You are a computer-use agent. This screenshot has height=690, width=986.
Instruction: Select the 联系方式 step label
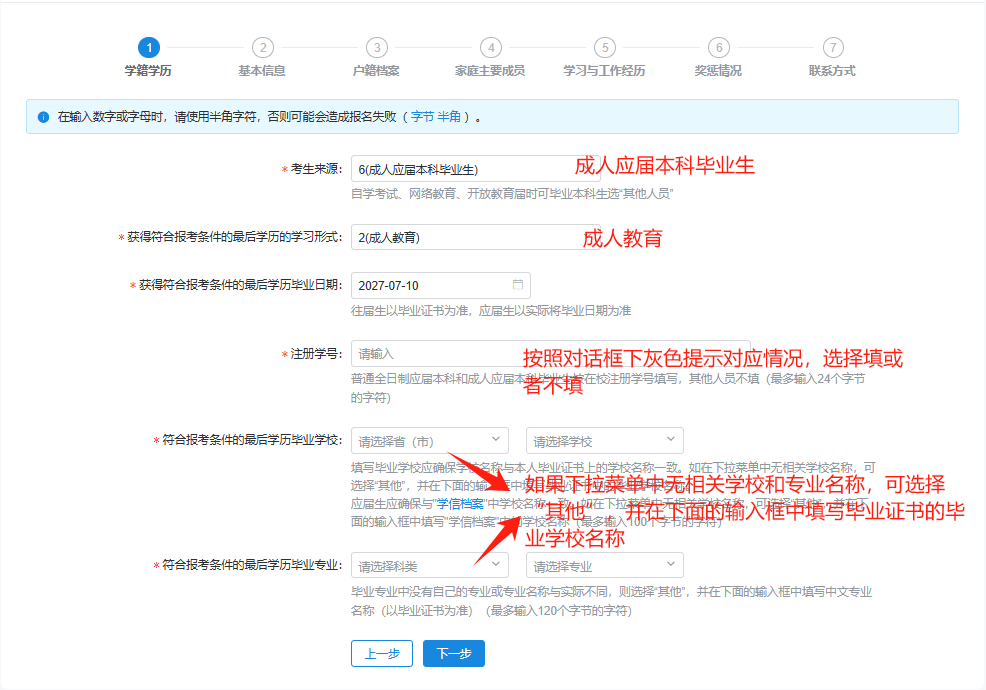point(833,70)
